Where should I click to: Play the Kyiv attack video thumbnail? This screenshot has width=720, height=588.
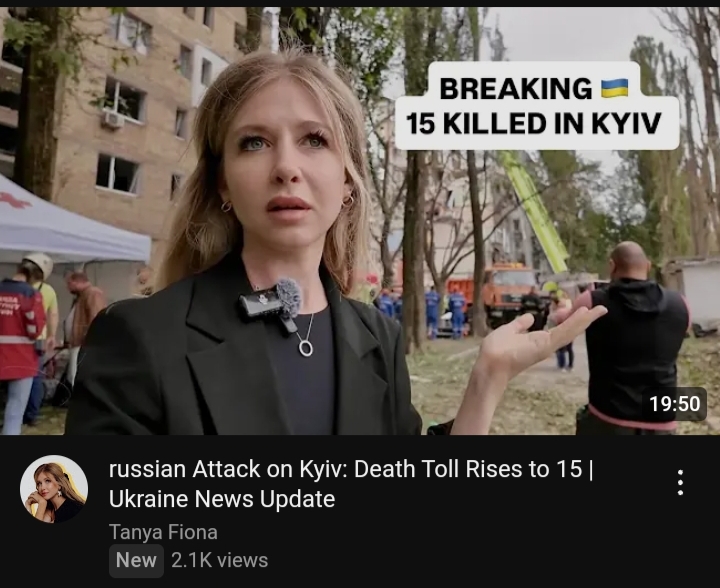[x=360, y=221]
